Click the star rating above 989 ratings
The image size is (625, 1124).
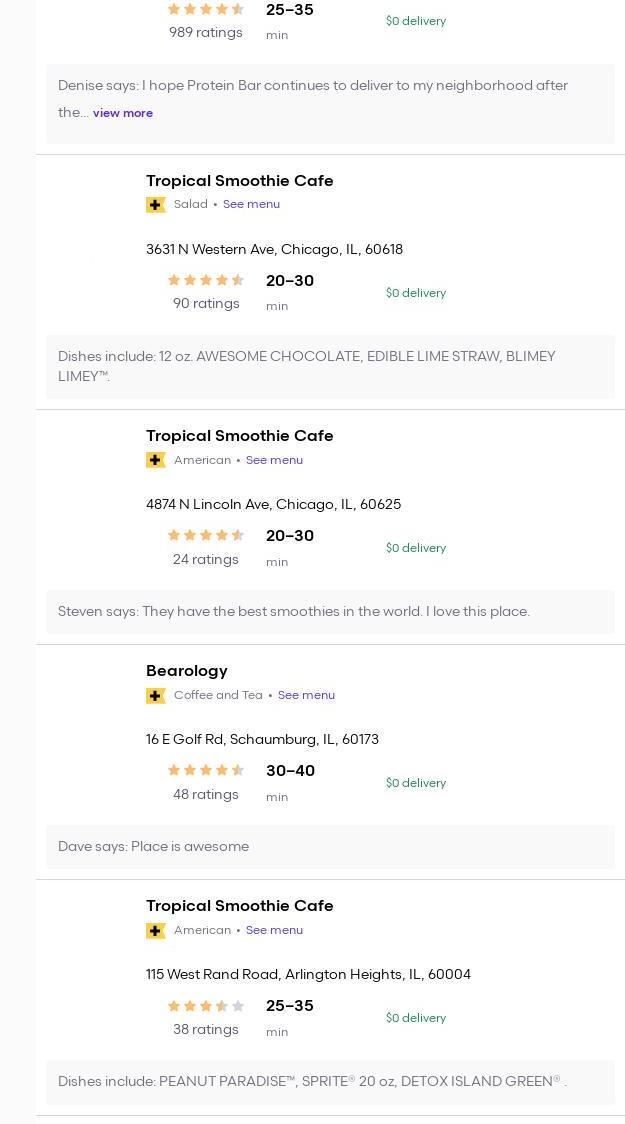coord(205,10)
